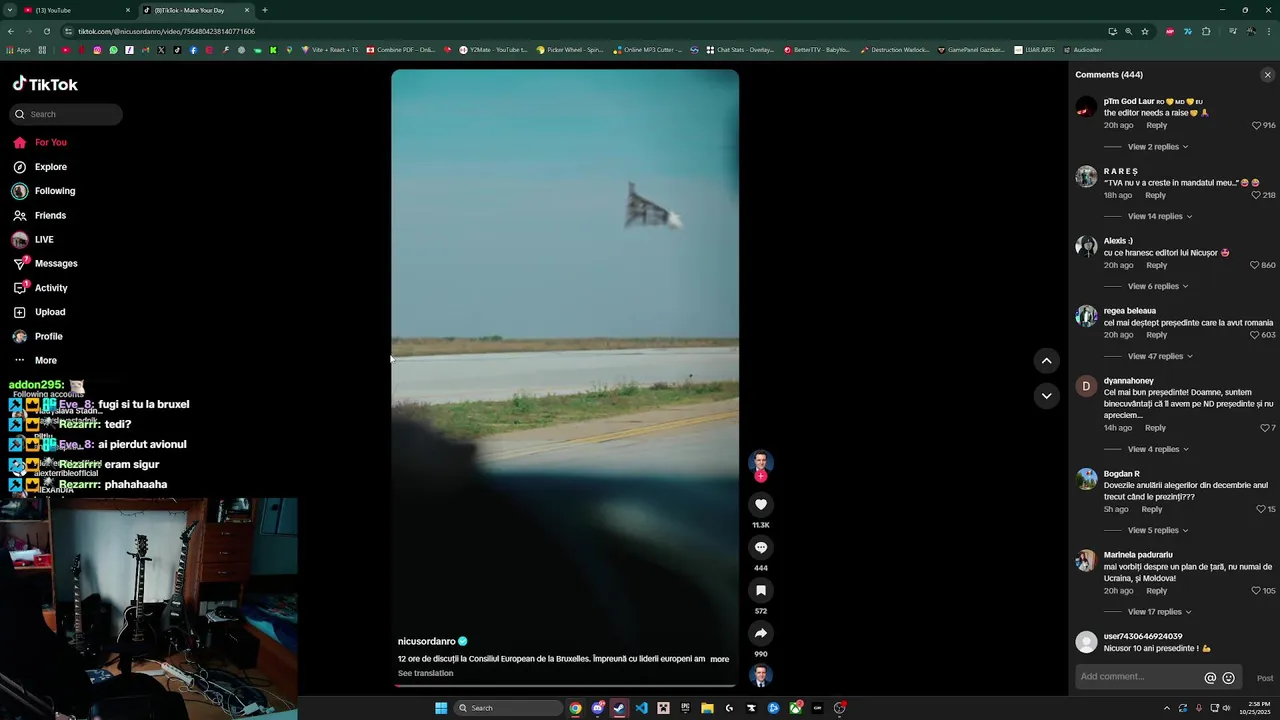Expand the video caption with 'more'
This screenshot has height=720, width=1280.
tap(719, 659)
